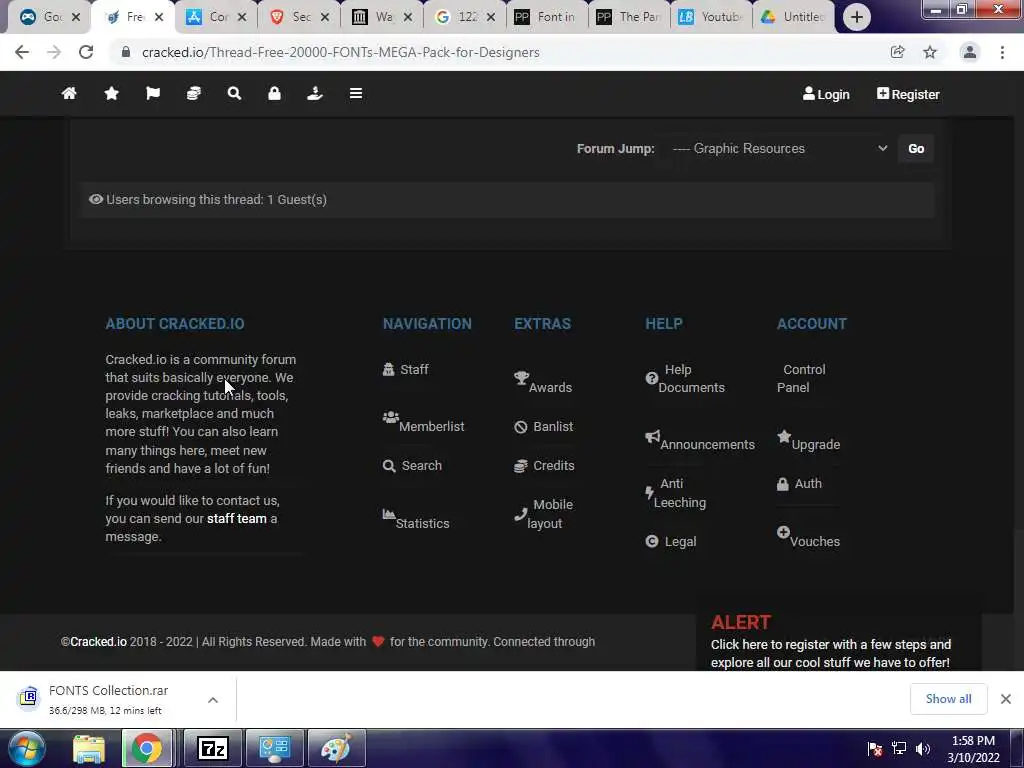Open forum search magnifier icon
Viewport: 1024px width, 768px height.
click(234, 93)
